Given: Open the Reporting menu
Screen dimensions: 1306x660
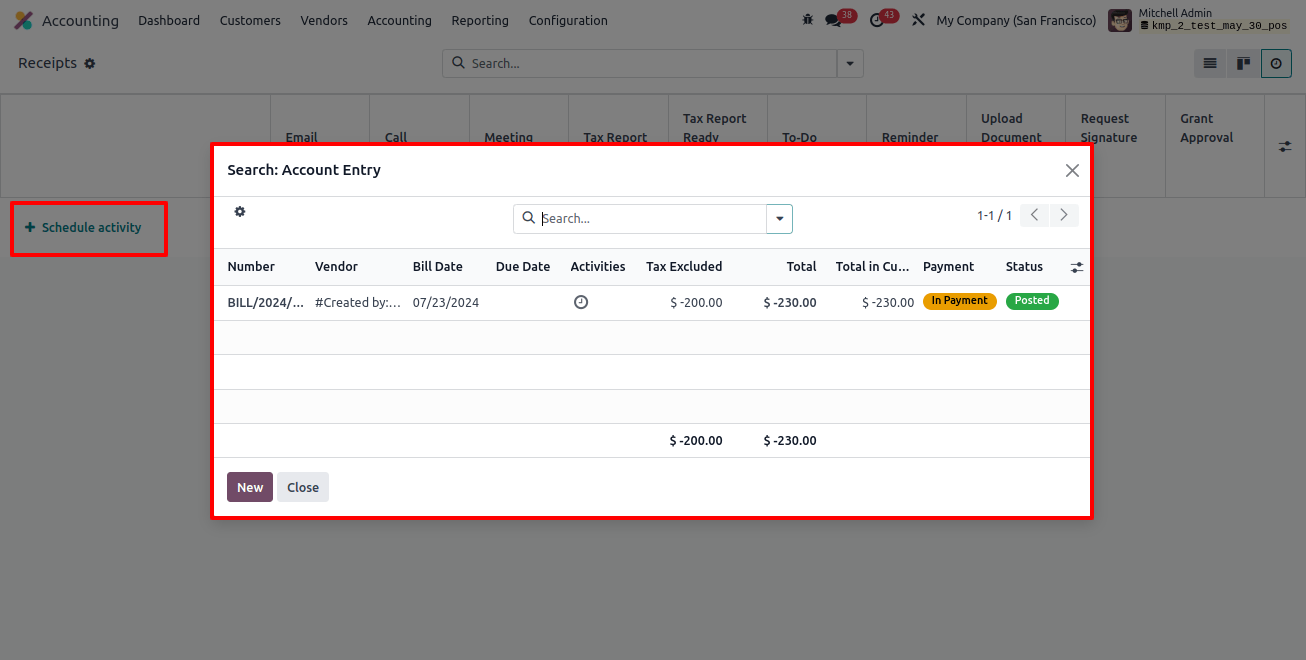Looking at the screenshot, I should tap(480, 20).
